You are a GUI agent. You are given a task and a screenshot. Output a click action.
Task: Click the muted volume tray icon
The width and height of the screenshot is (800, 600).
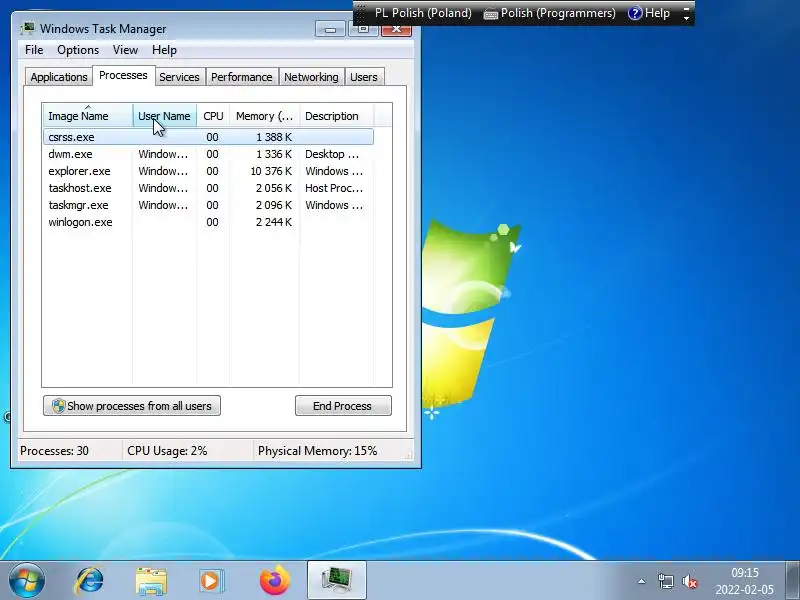(690, 581)
